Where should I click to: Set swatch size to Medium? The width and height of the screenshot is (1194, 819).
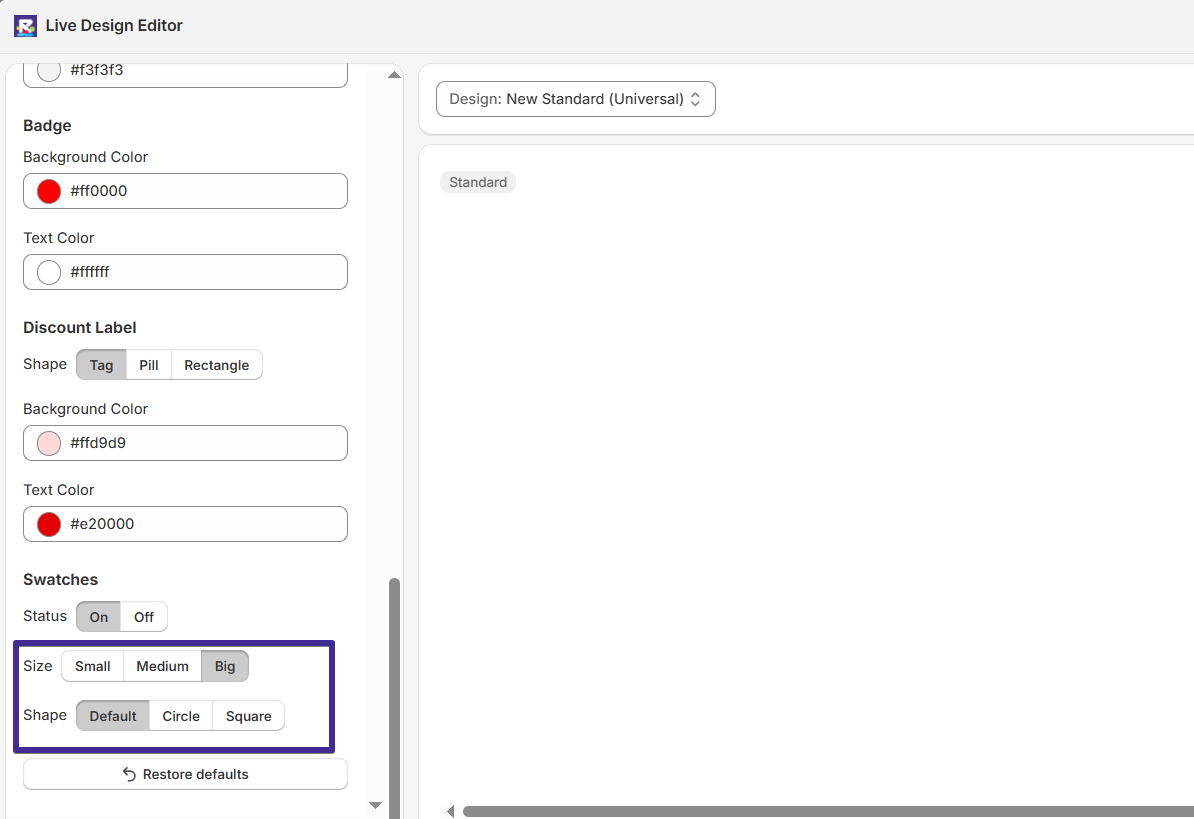click(x=162, y=667)
